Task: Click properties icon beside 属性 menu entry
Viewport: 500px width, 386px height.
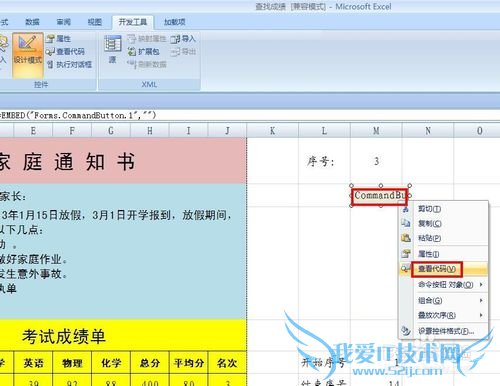Action: pos(406,254)
